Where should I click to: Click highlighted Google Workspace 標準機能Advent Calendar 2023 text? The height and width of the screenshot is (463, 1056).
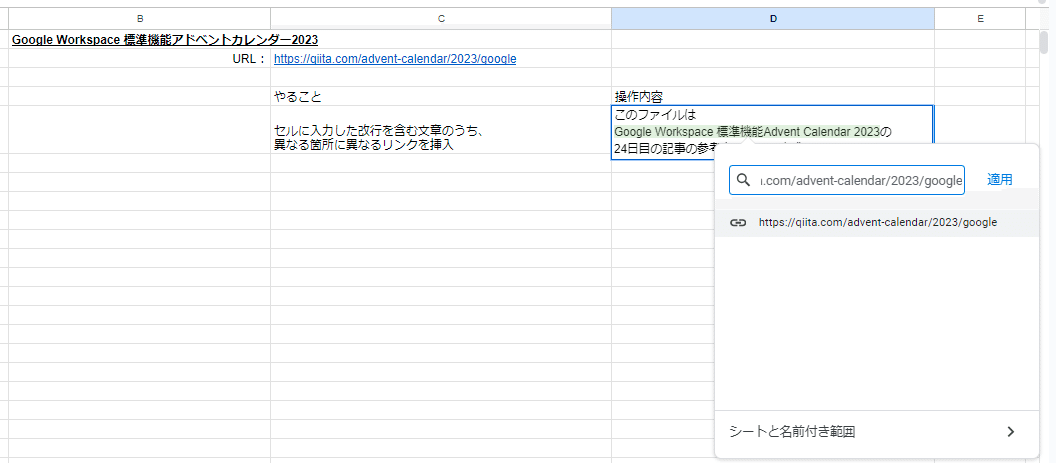click(748, 131)
